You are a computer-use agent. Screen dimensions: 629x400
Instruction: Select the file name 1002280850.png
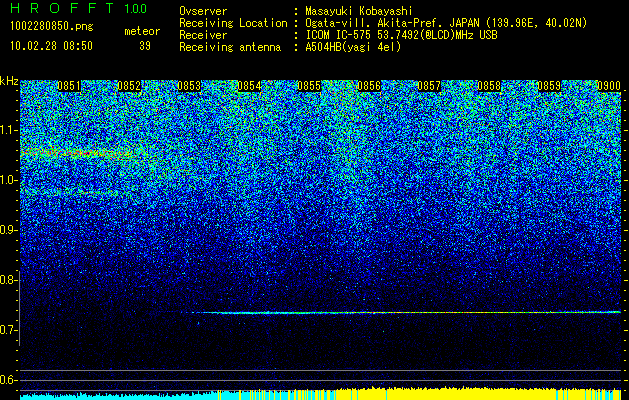[52, 27]
